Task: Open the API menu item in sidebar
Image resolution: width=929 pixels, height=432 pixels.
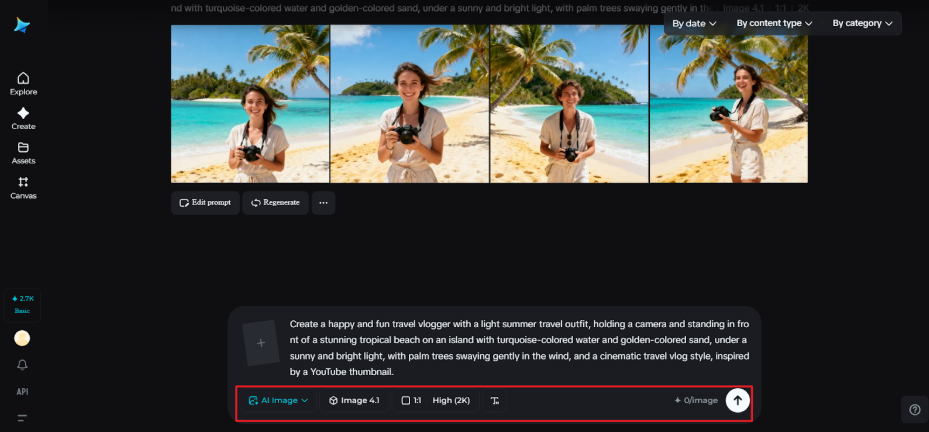Action: [22, 391]
